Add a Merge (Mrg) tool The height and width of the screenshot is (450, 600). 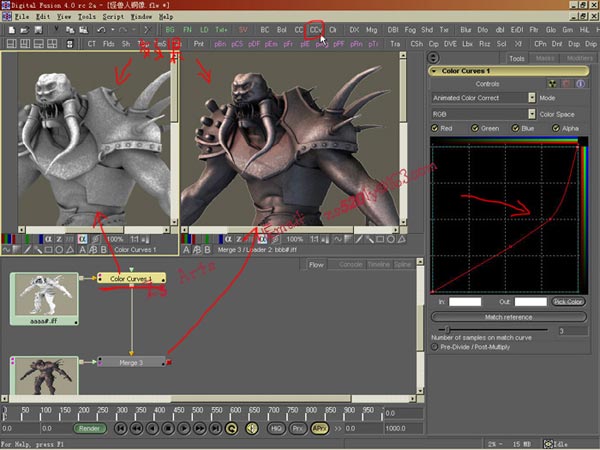[372, 30]
